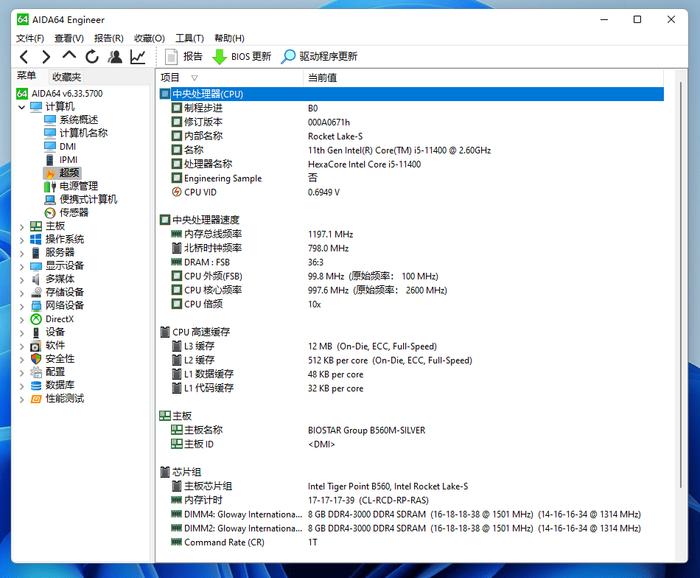
Task: Open the user manage icon
Action: [x=115, y=57]
